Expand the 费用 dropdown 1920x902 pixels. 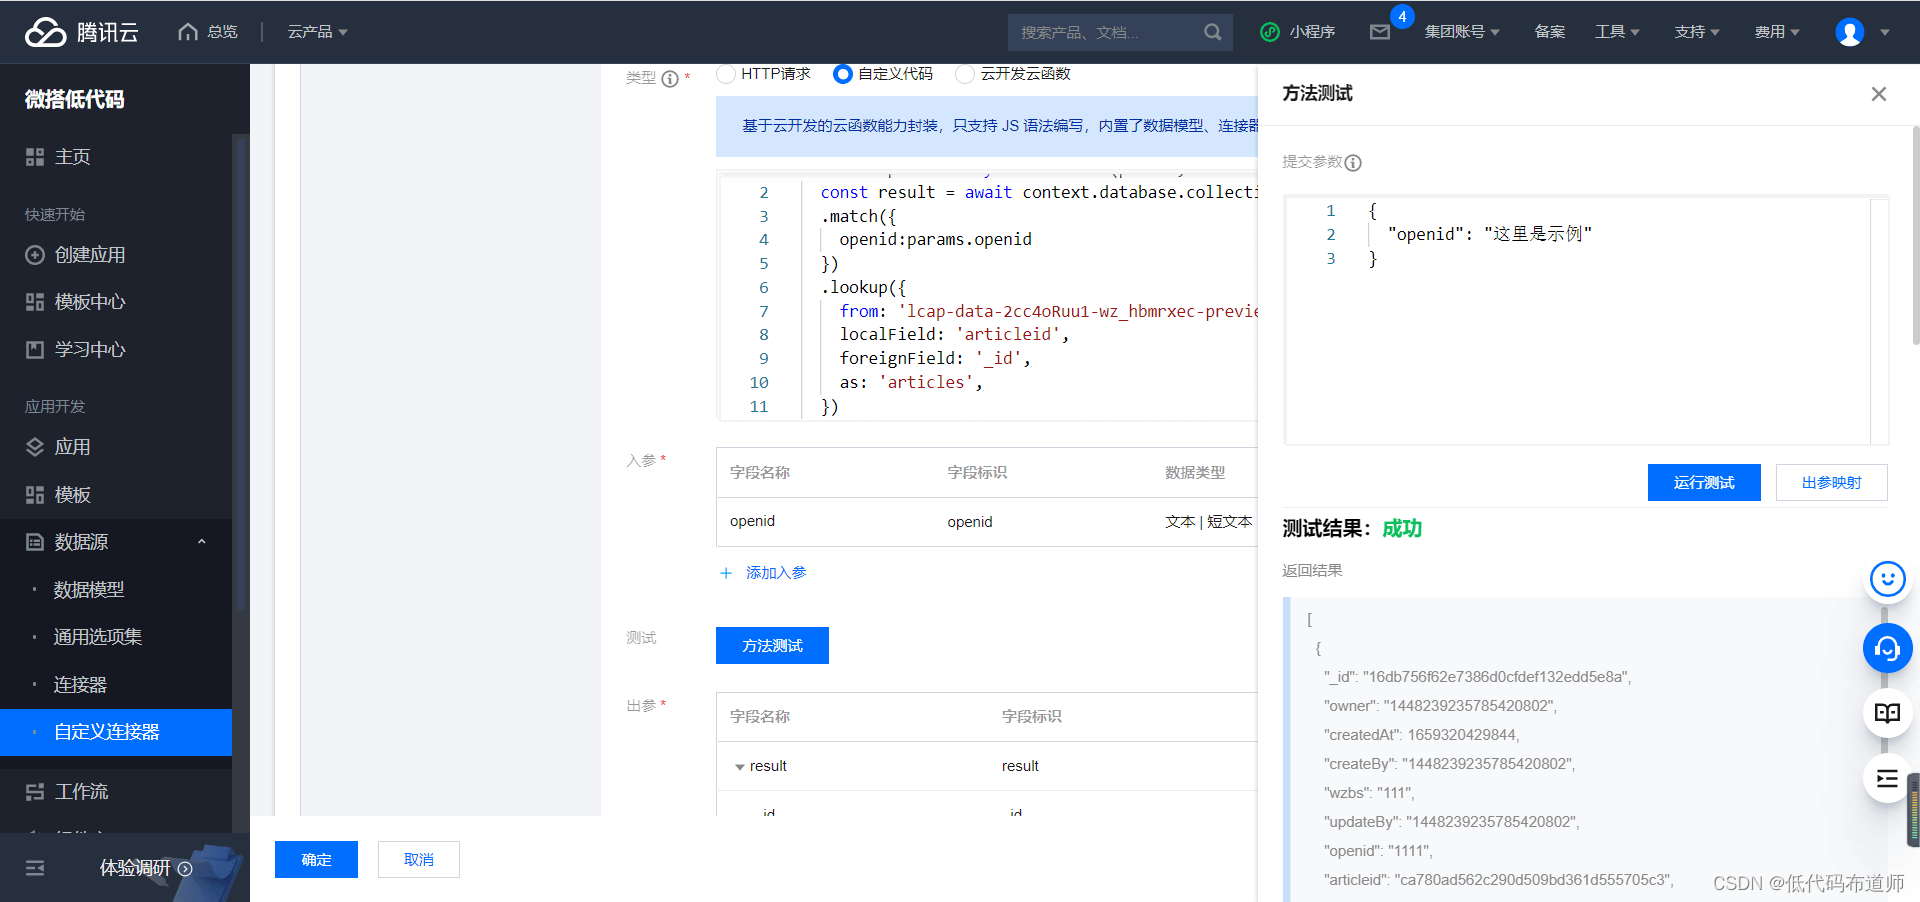pyautogui.click(x=1777, y=32)
